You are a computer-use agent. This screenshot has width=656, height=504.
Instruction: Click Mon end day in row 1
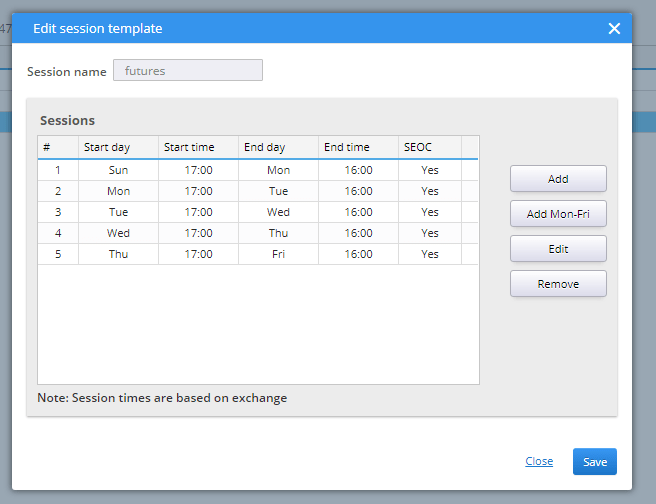coord(278,170)
